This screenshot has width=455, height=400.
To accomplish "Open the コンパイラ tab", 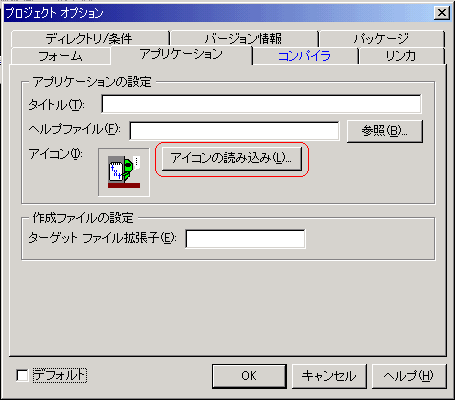I will pos(304,56).
